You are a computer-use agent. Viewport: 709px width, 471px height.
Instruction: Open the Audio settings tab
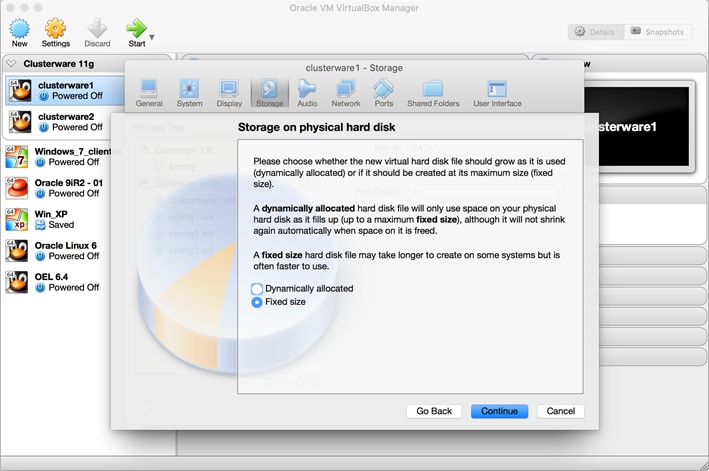point(307,93)
